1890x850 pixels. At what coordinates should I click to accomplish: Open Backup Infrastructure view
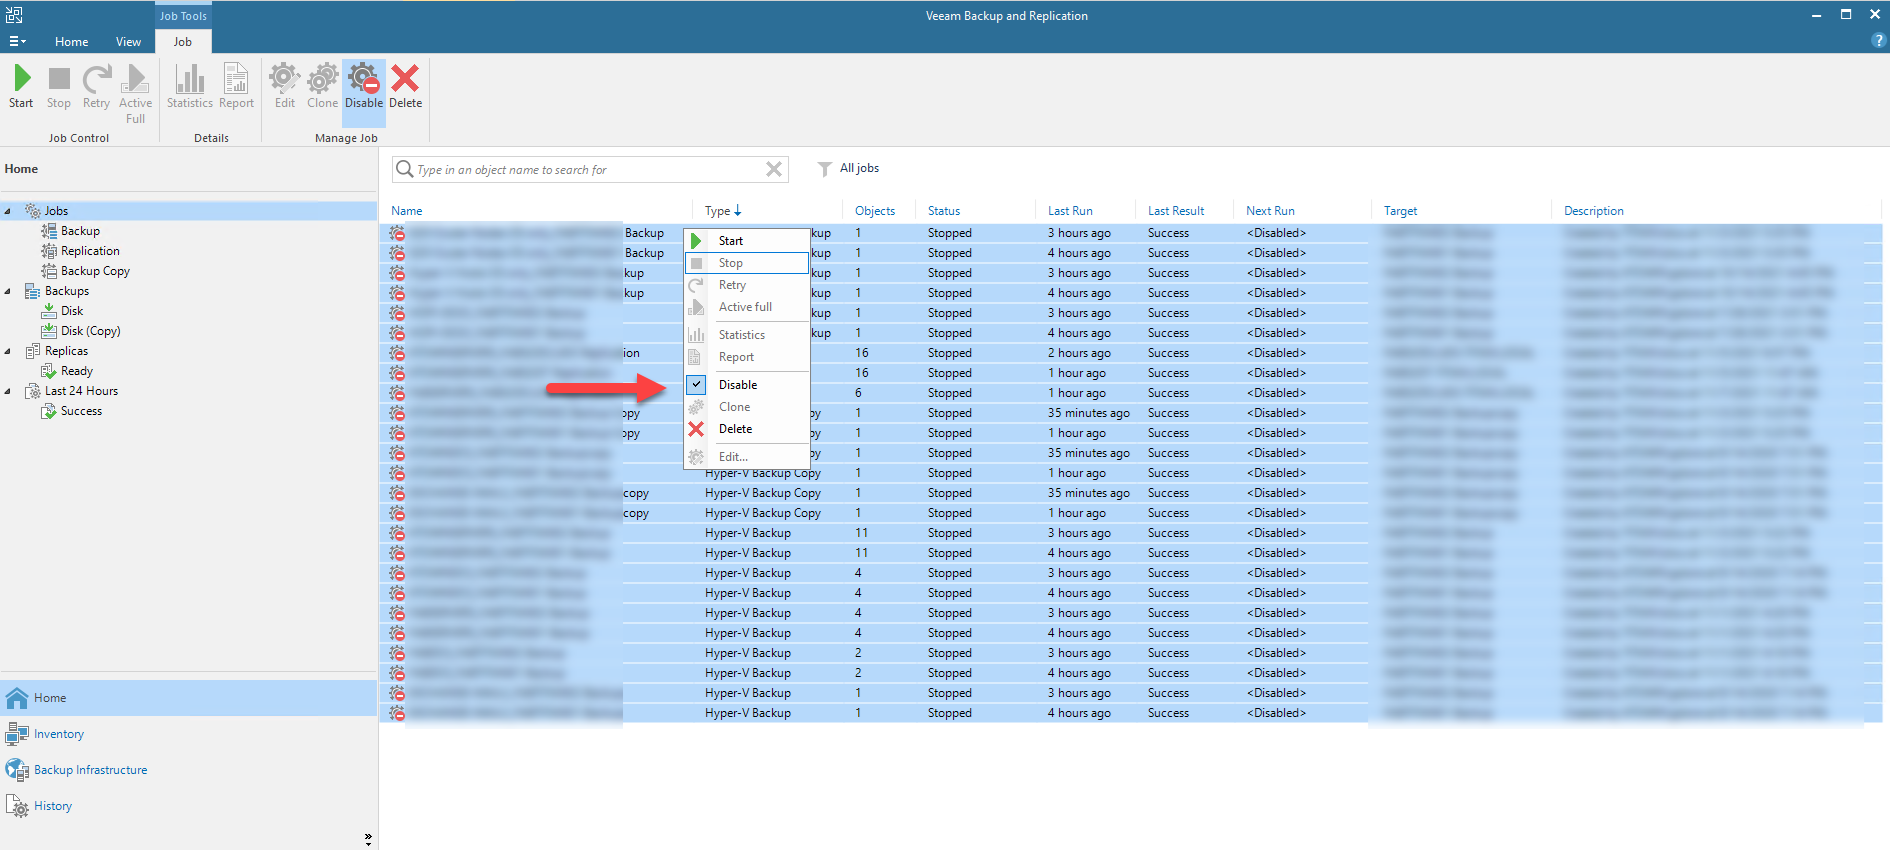pos(189,770)
